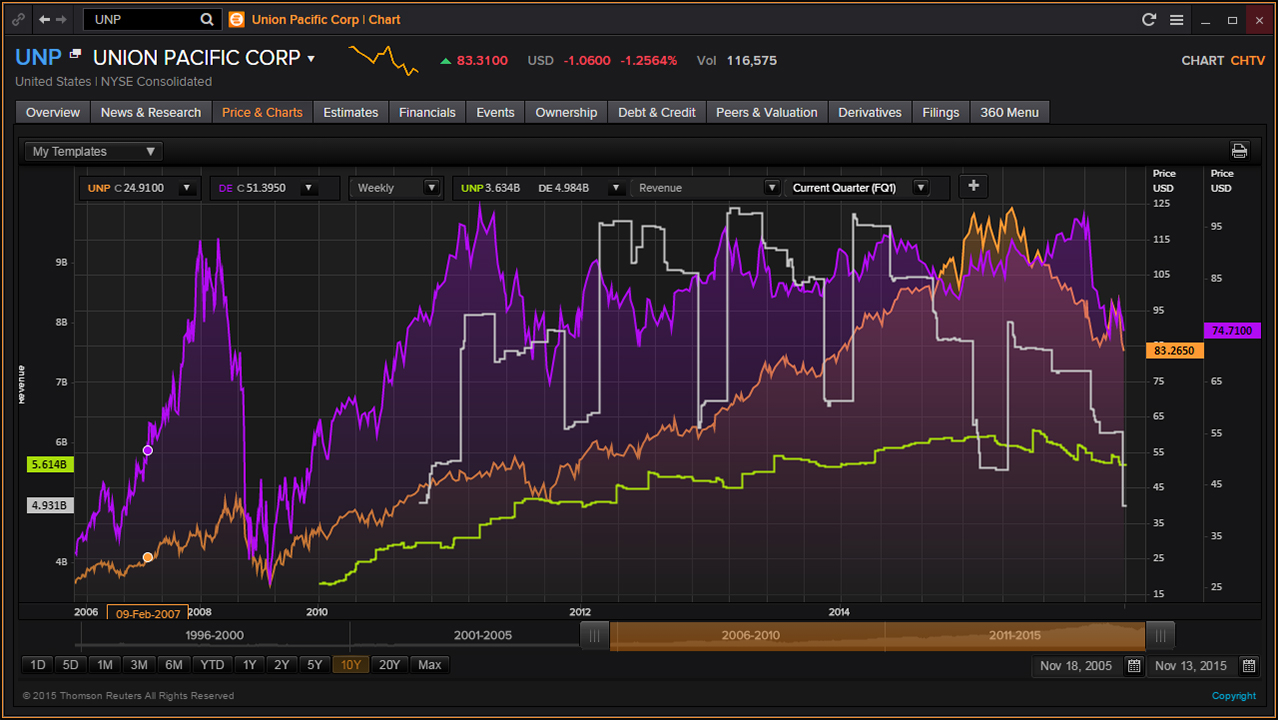1280x720 pixels.
Task: Open the My Templates dropdown
Action: tap(94, 151)
